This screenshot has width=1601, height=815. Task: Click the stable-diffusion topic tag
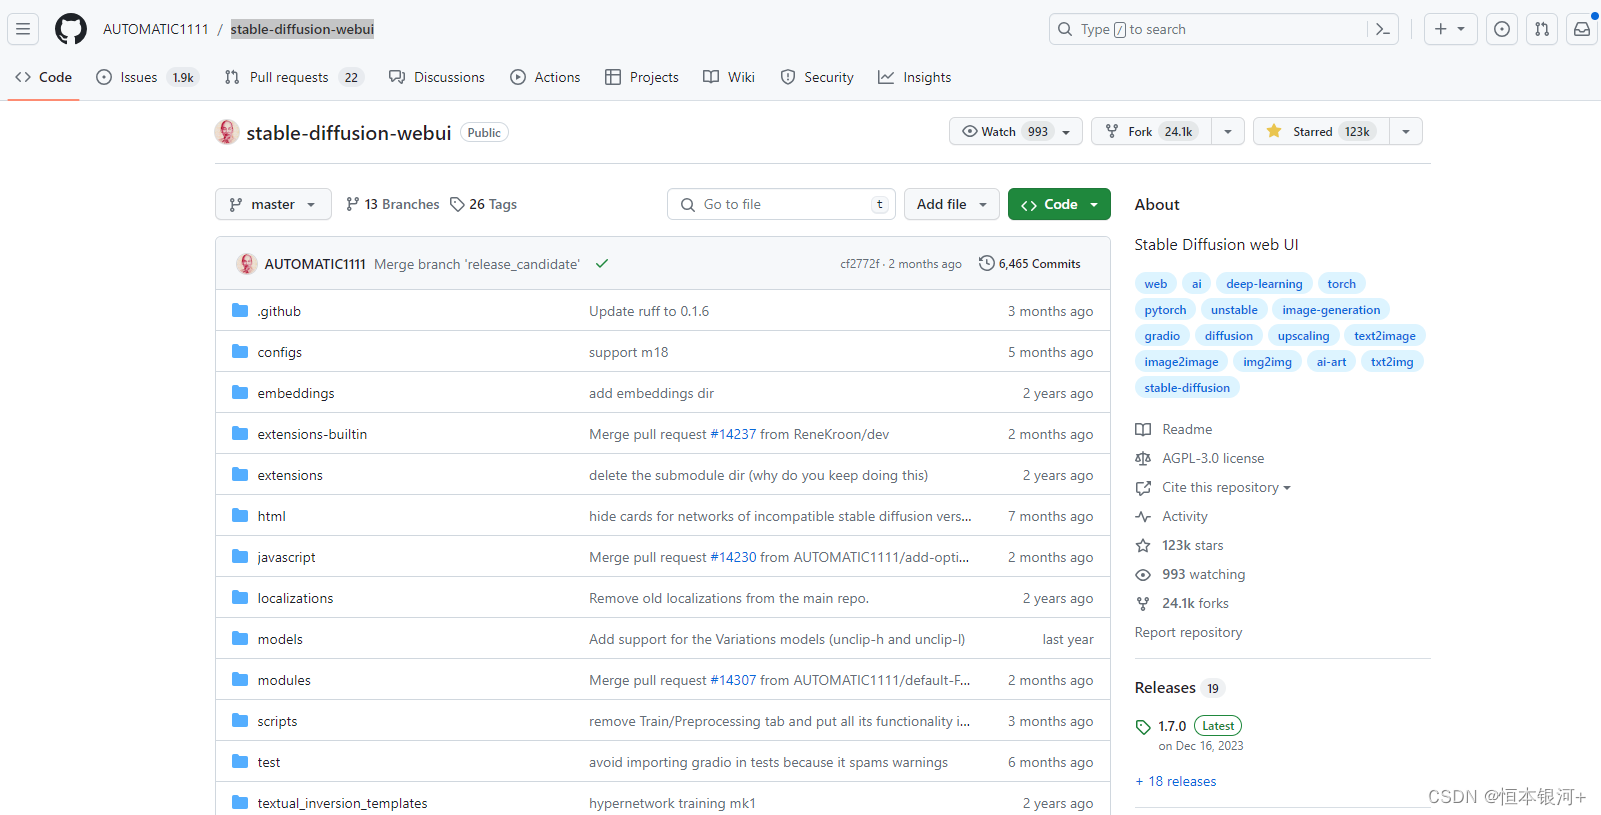point(1187,388)
